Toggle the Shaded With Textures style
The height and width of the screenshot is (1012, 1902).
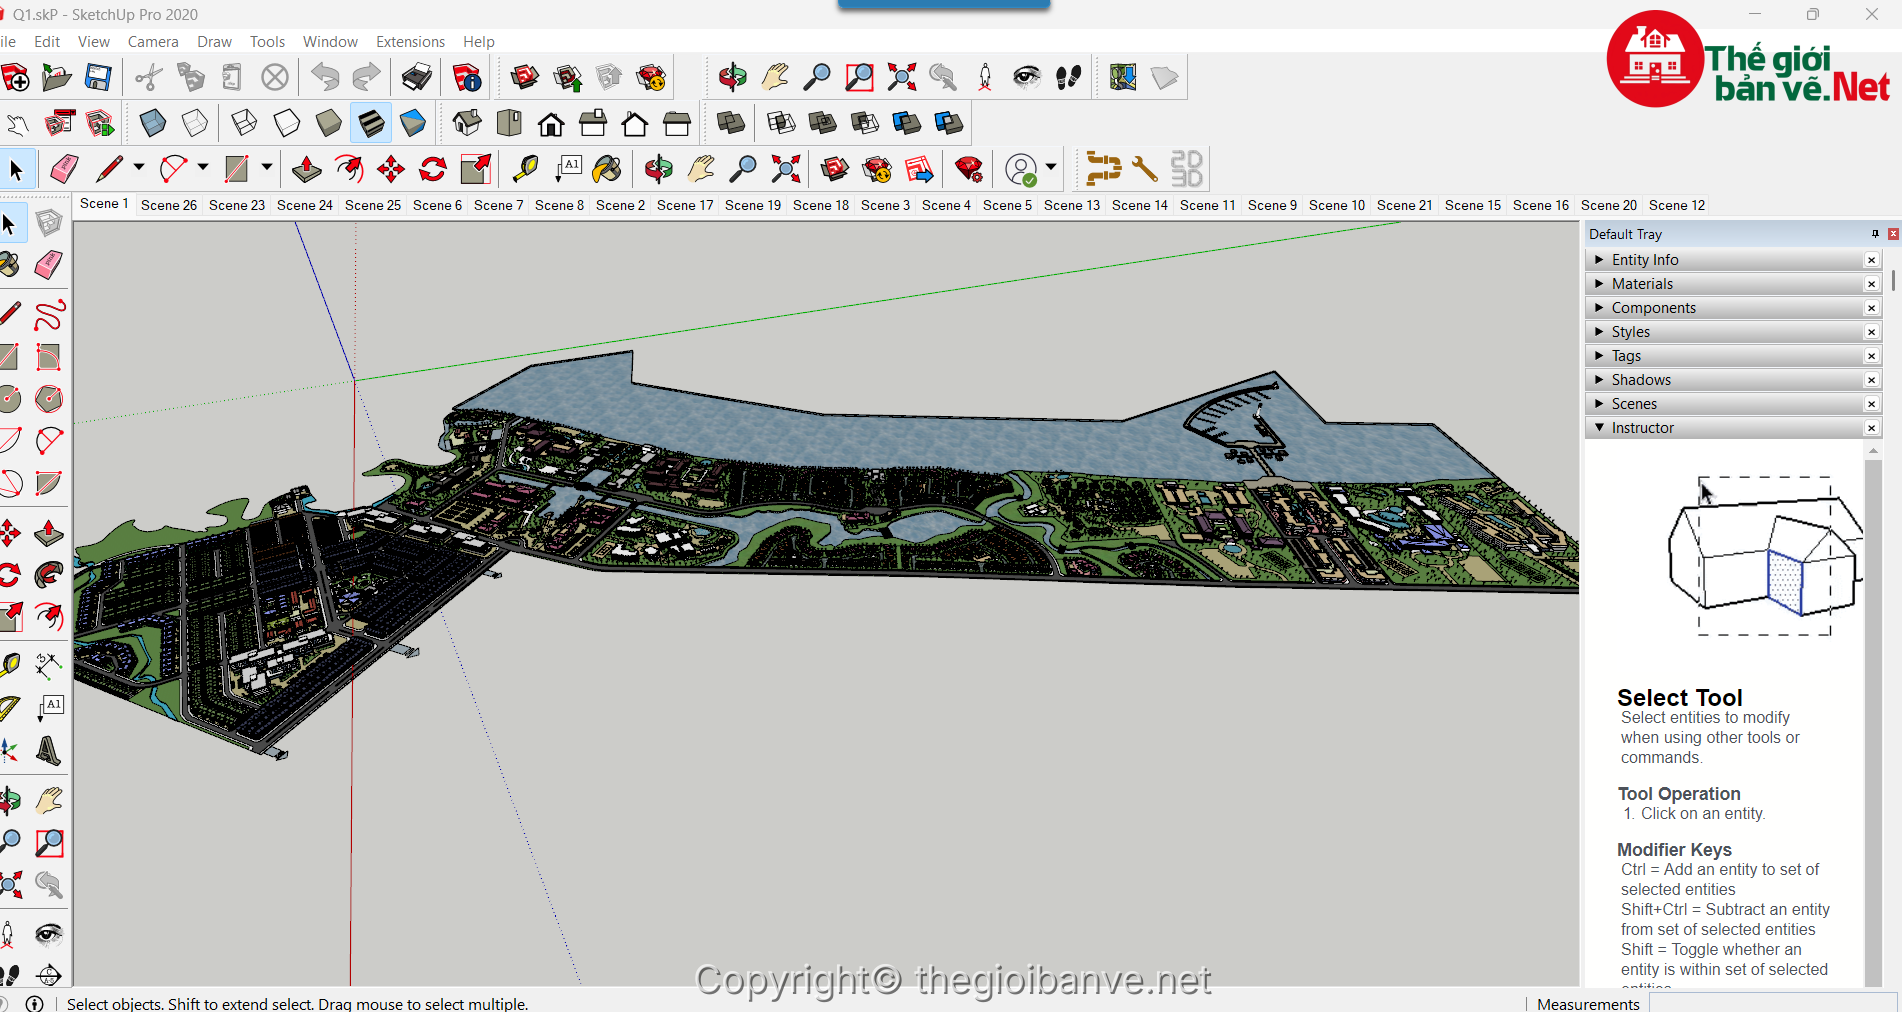pyautogui.click(x=371, y=124)
